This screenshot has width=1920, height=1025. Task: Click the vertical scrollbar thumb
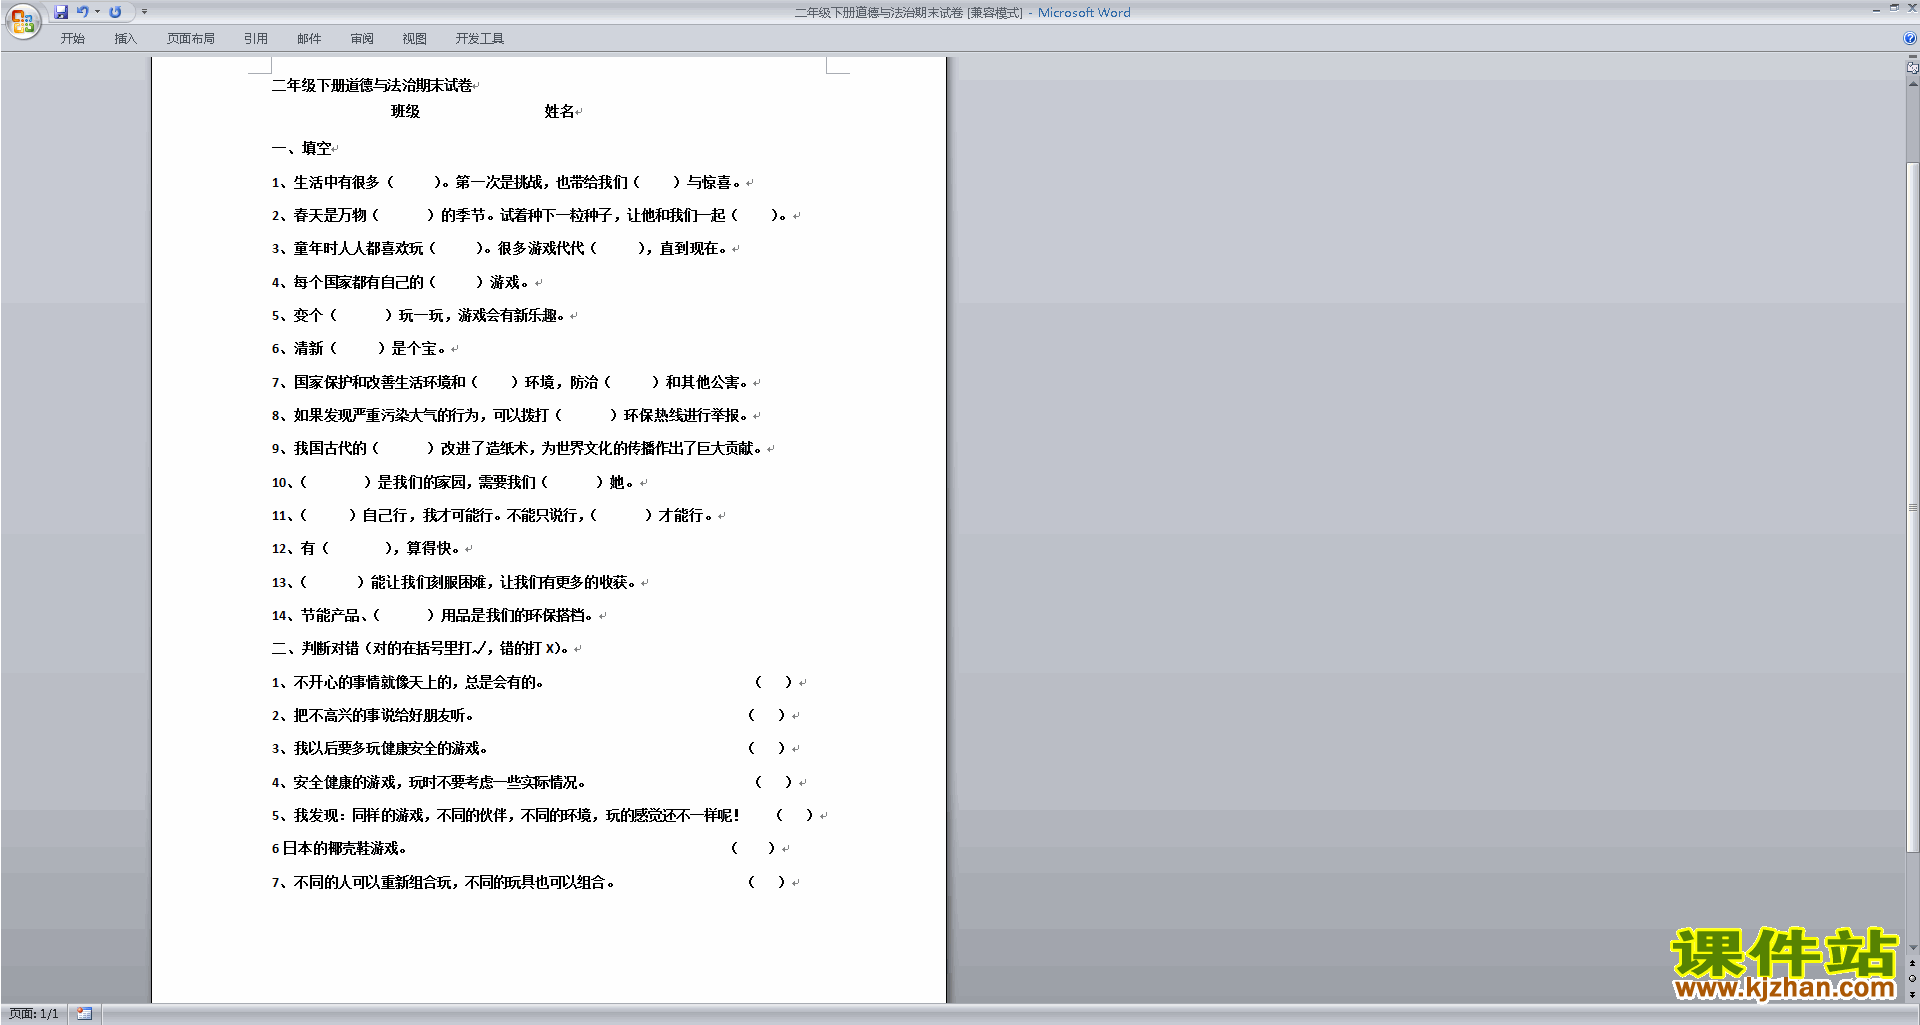point(1912,507)
